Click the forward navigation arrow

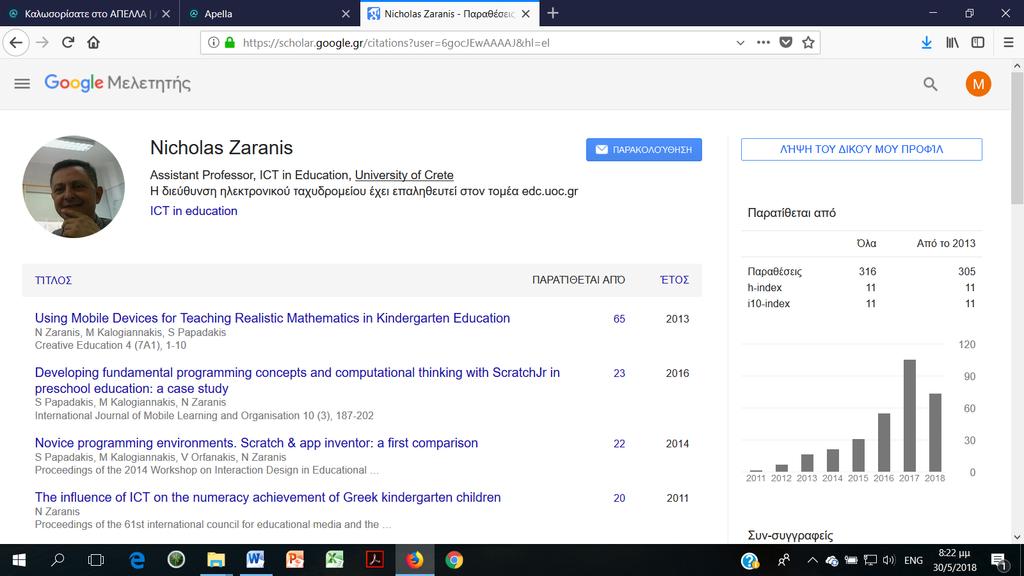coord(42,42)
